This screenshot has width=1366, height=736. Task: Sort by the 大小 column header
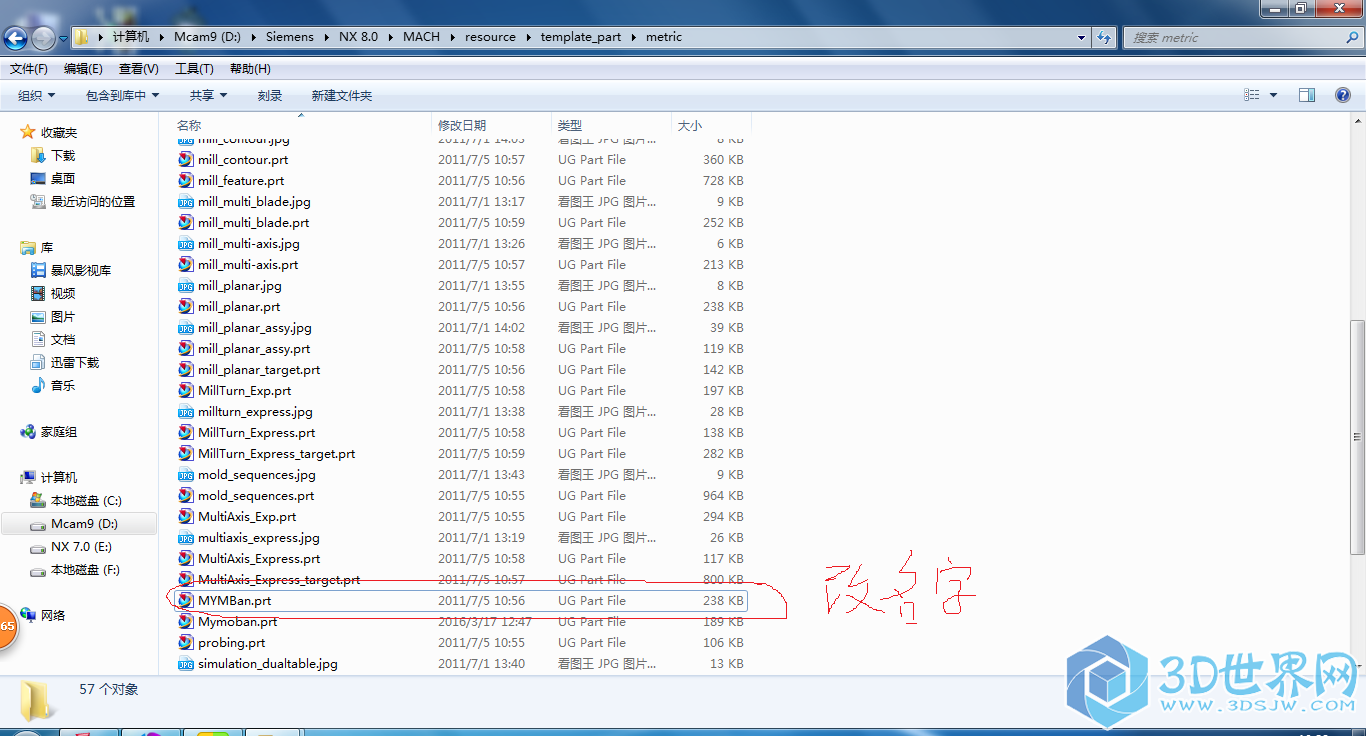click(711, 125)
